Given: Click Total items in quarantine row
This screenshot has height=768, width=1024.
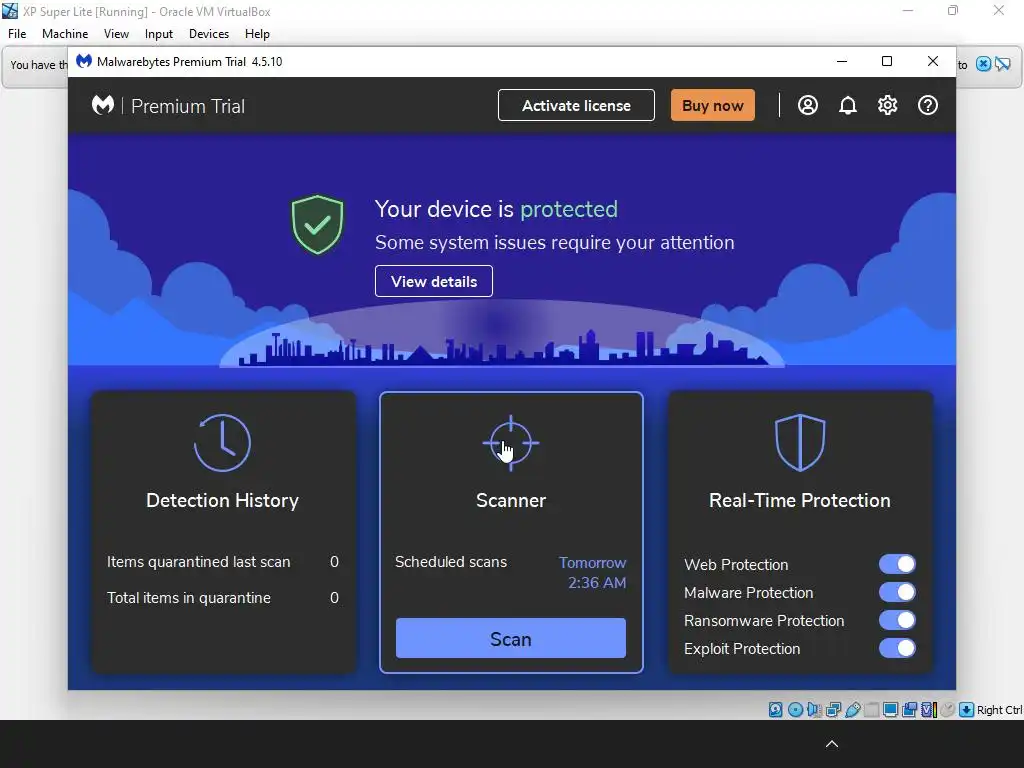Looking at the screenshot, I should [223, 598].
